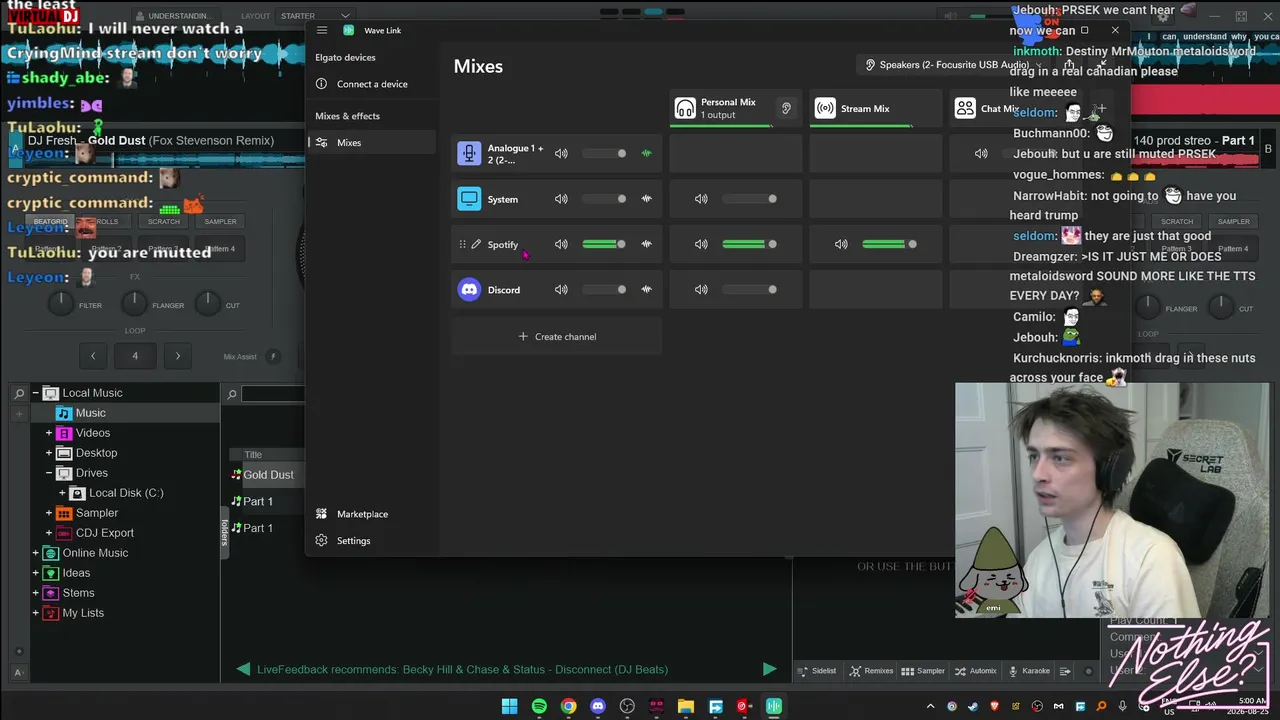
Task: Collapse the Drives folder
Action: tap(48, 473)
